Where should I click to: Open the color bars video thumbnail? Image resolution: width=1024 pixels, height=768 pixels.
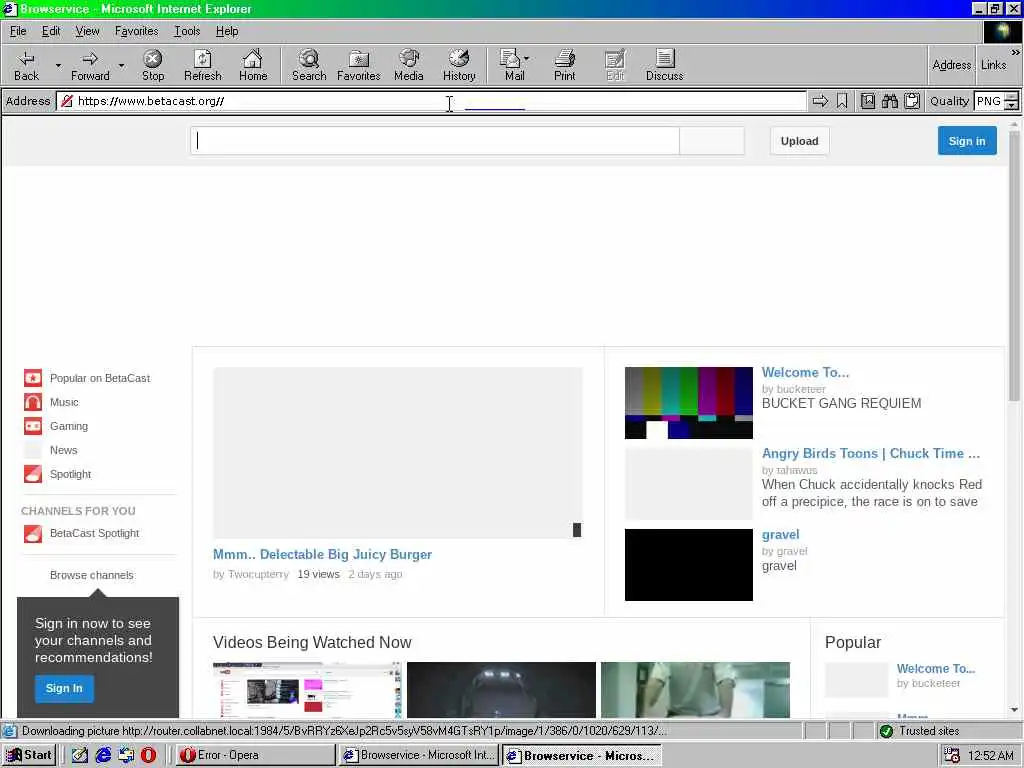click(x=688, y=403)
